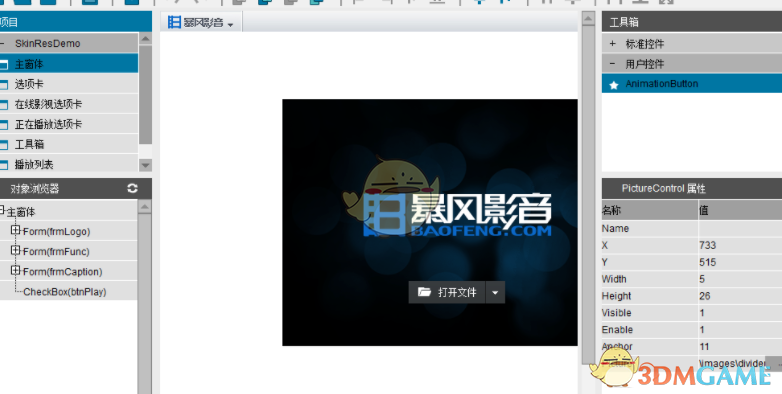Toggle the 主窗体 root node in object tree
Screen dimensions: 782x394
[x=2, y=210]
